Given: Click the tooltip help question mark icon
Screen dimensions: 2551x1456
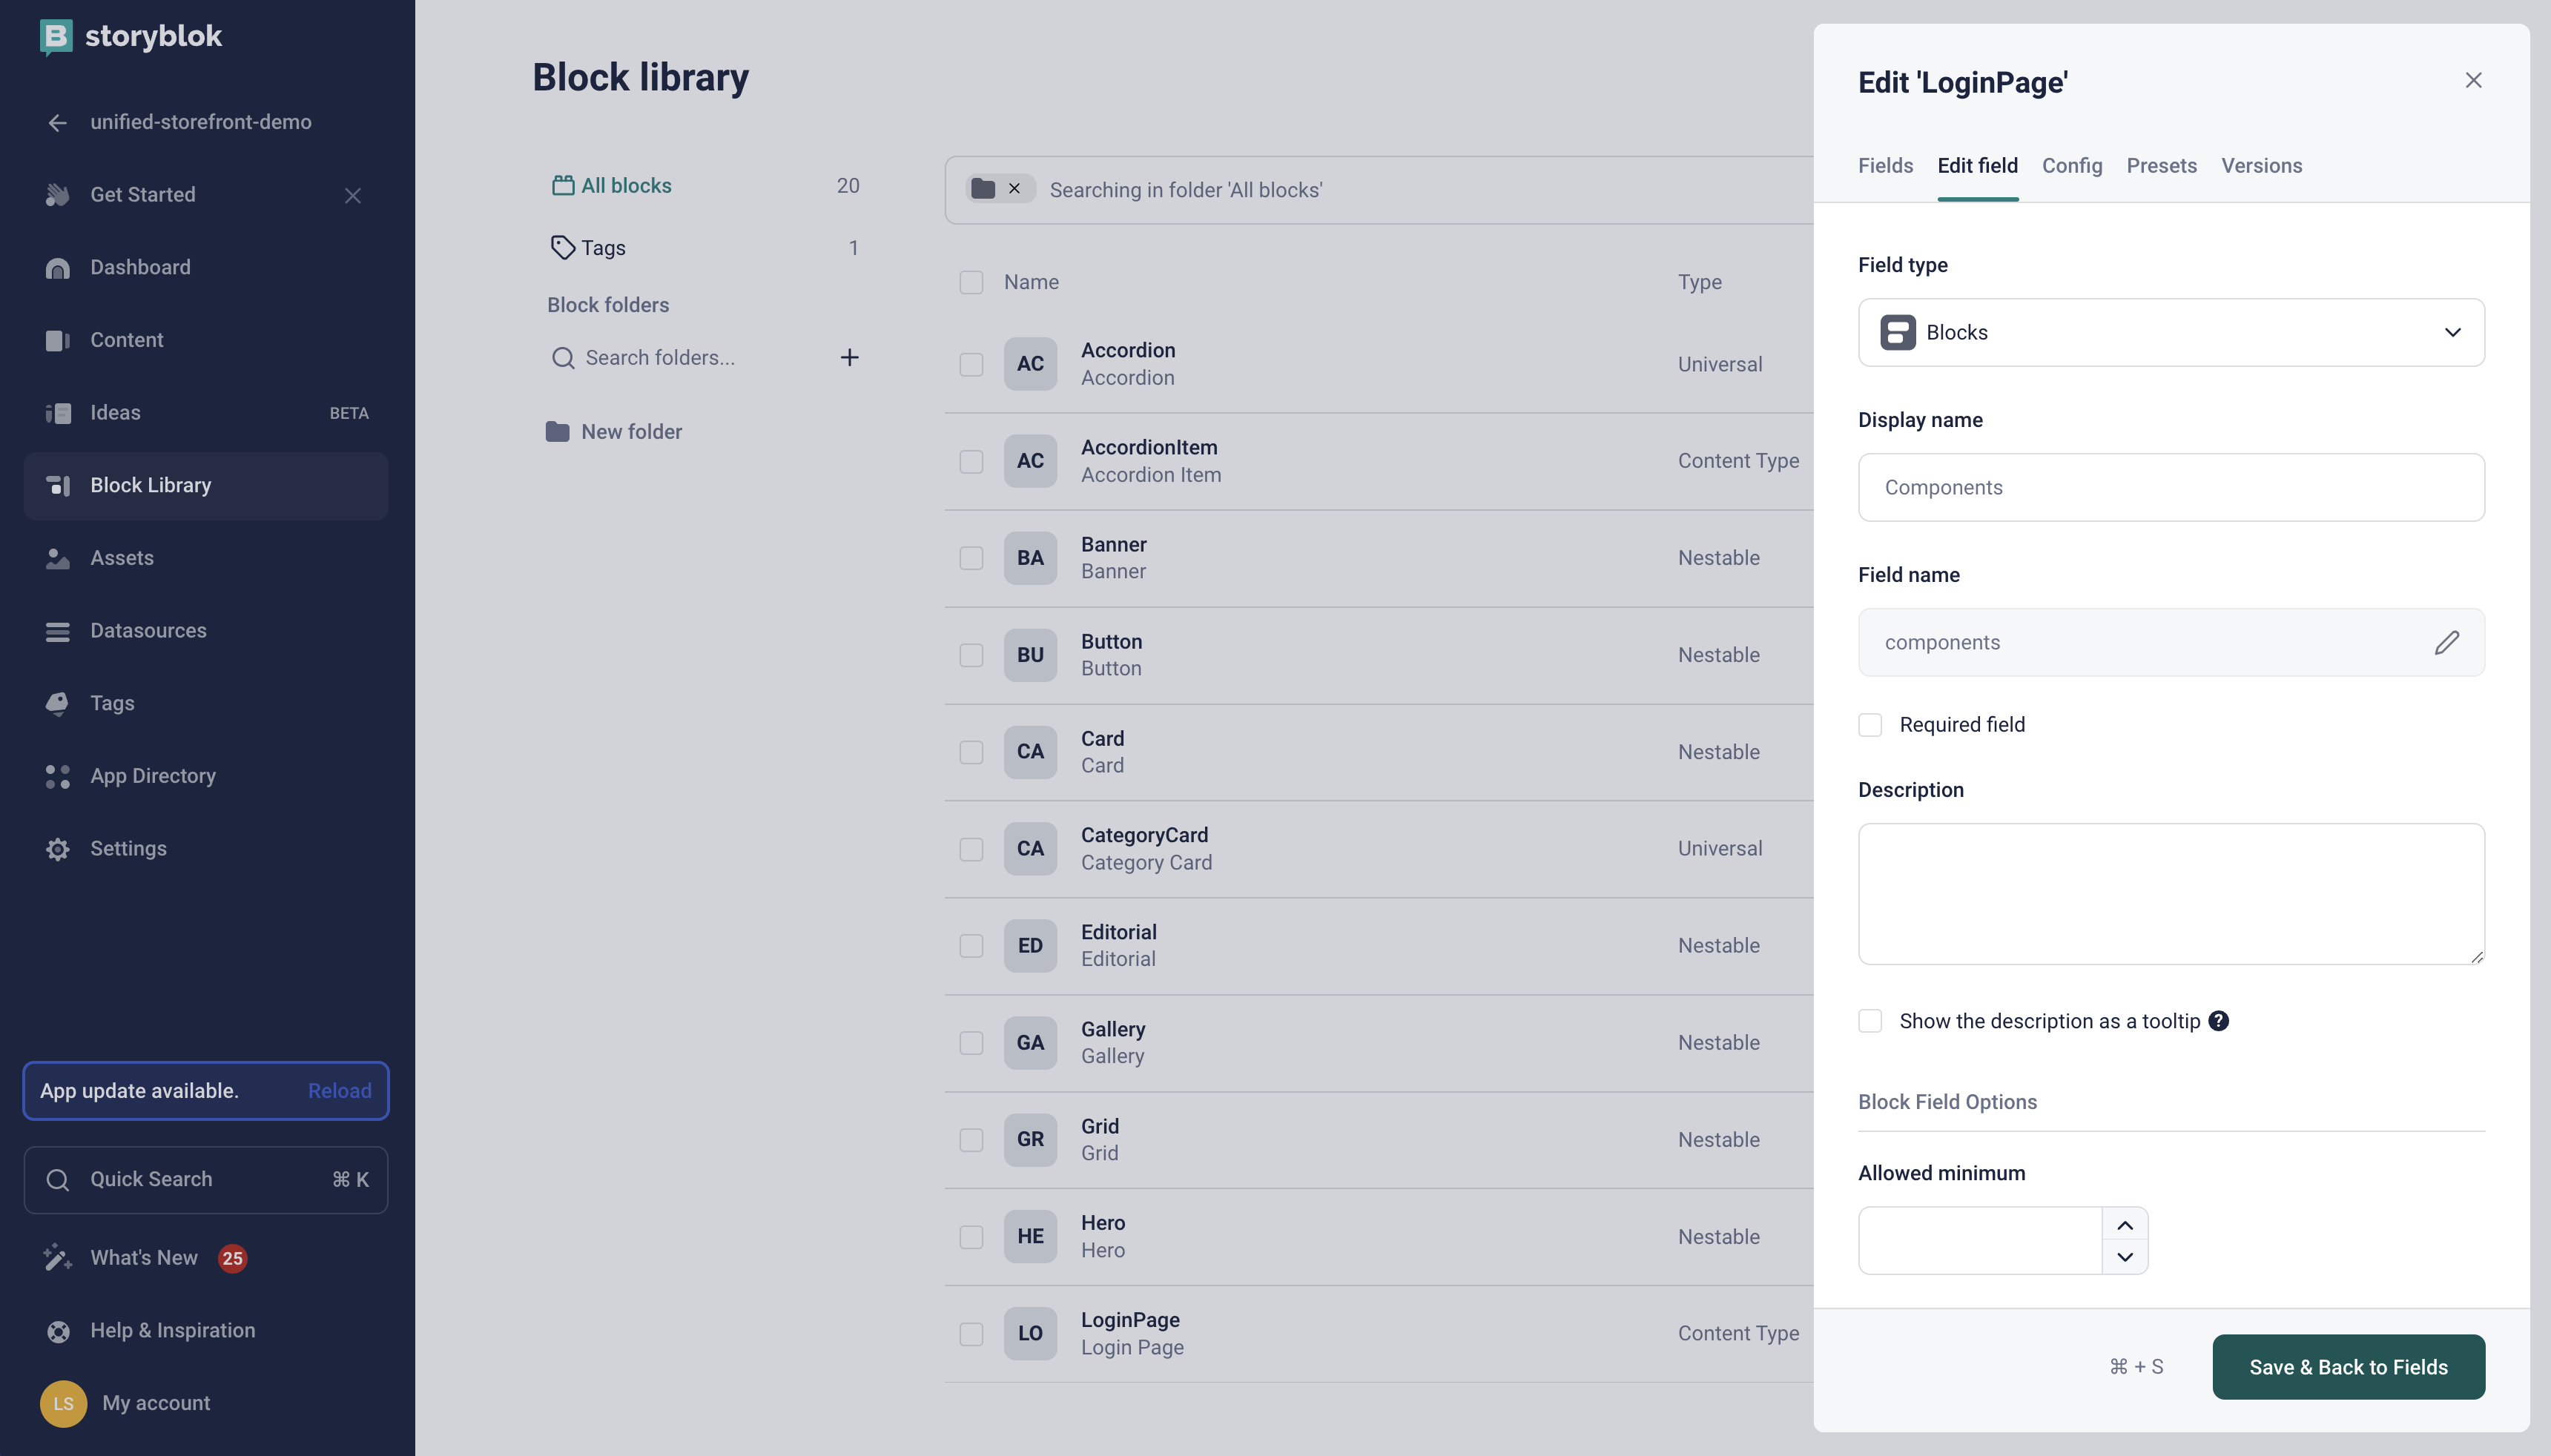Looking at the screenshot, I should click(2218, 1021).
